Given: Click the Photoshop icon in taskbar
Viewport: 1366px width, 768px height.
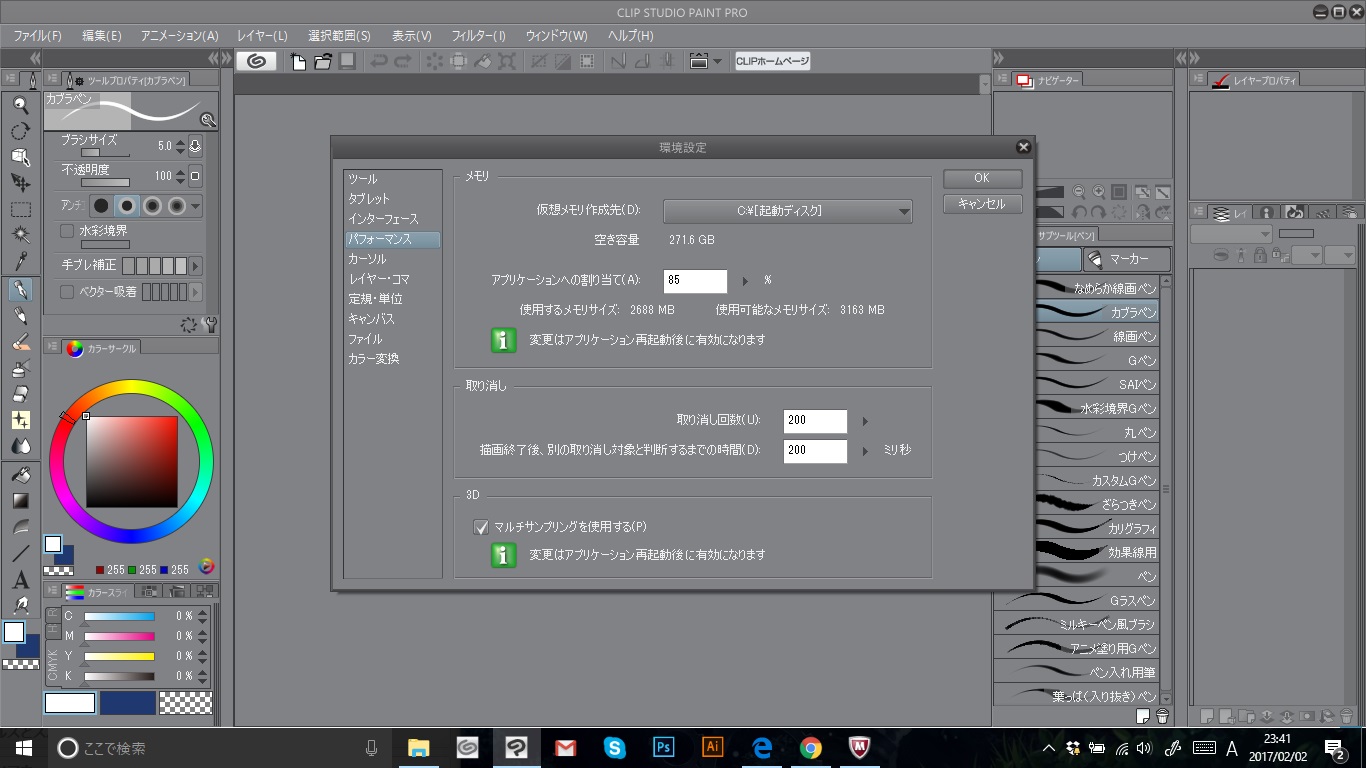Looking at the screenshot, I should click(x=663, y=747).
